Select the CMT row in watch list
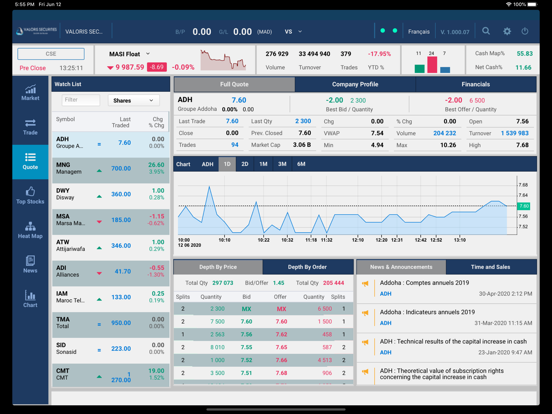The height and width of the screenshot is (414, 552). 111,375
